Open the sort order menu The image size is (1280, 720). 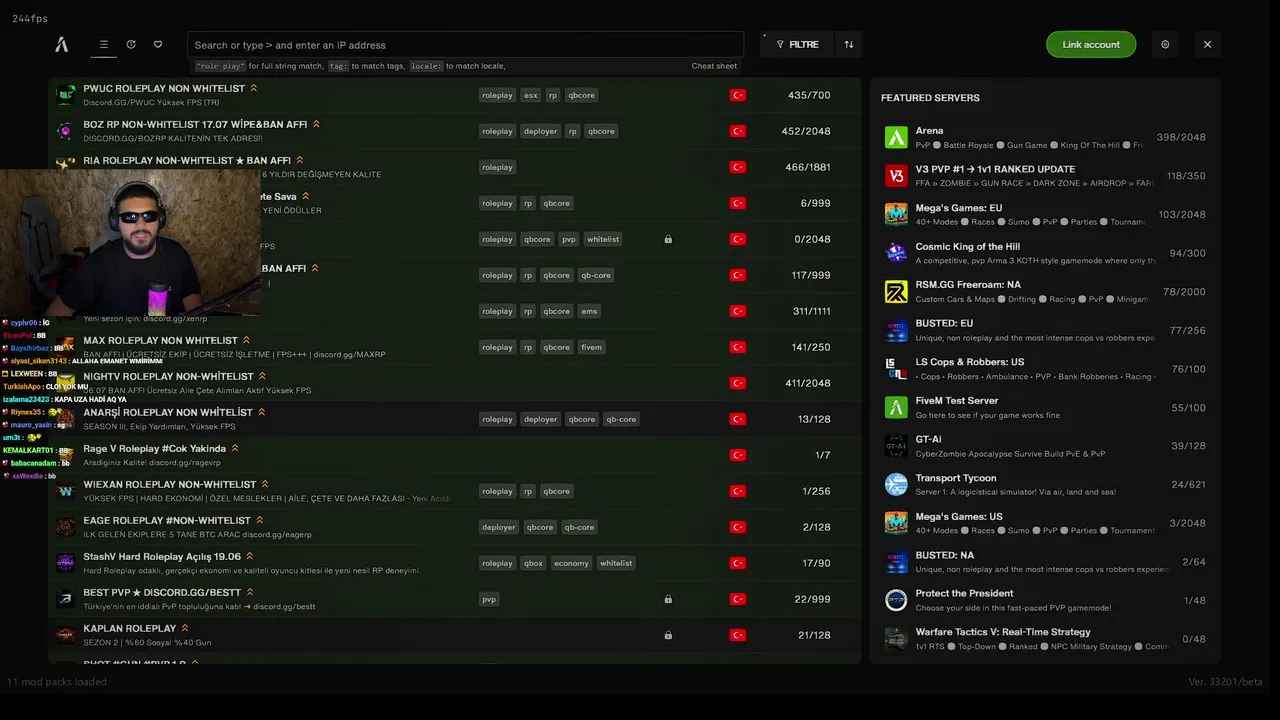tap(849, 45)
